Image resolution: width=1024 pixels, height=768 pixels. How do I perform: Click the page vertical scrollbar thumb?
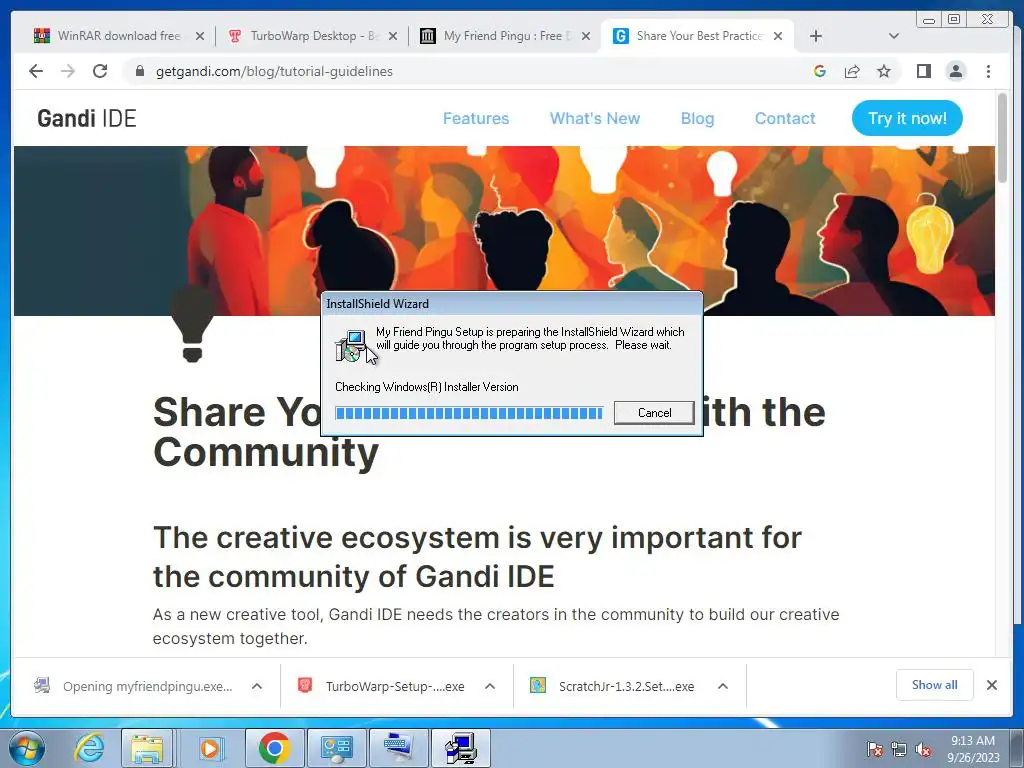pyautogui.click(x=1002, y=138)
